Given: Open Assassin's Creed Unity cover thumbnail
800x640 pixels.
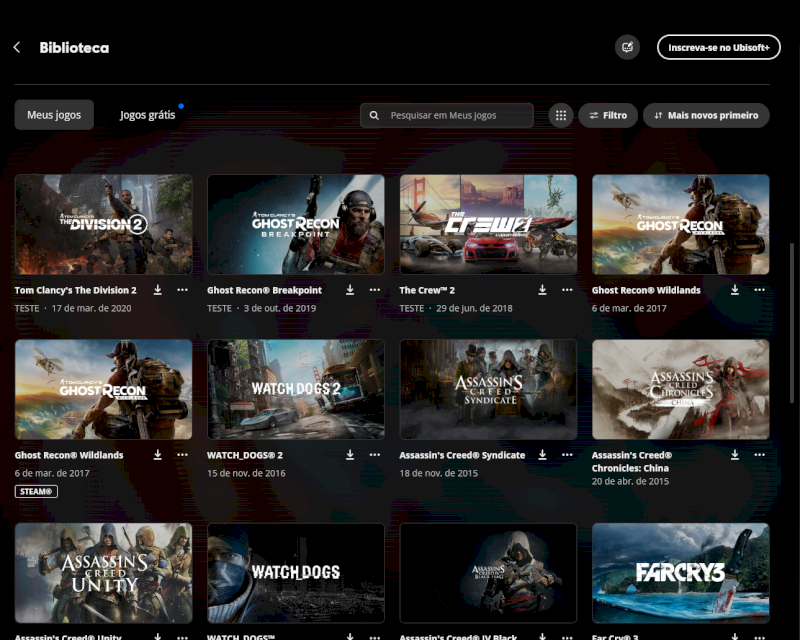Looking at the screenshot, I should tap(104, 573).
